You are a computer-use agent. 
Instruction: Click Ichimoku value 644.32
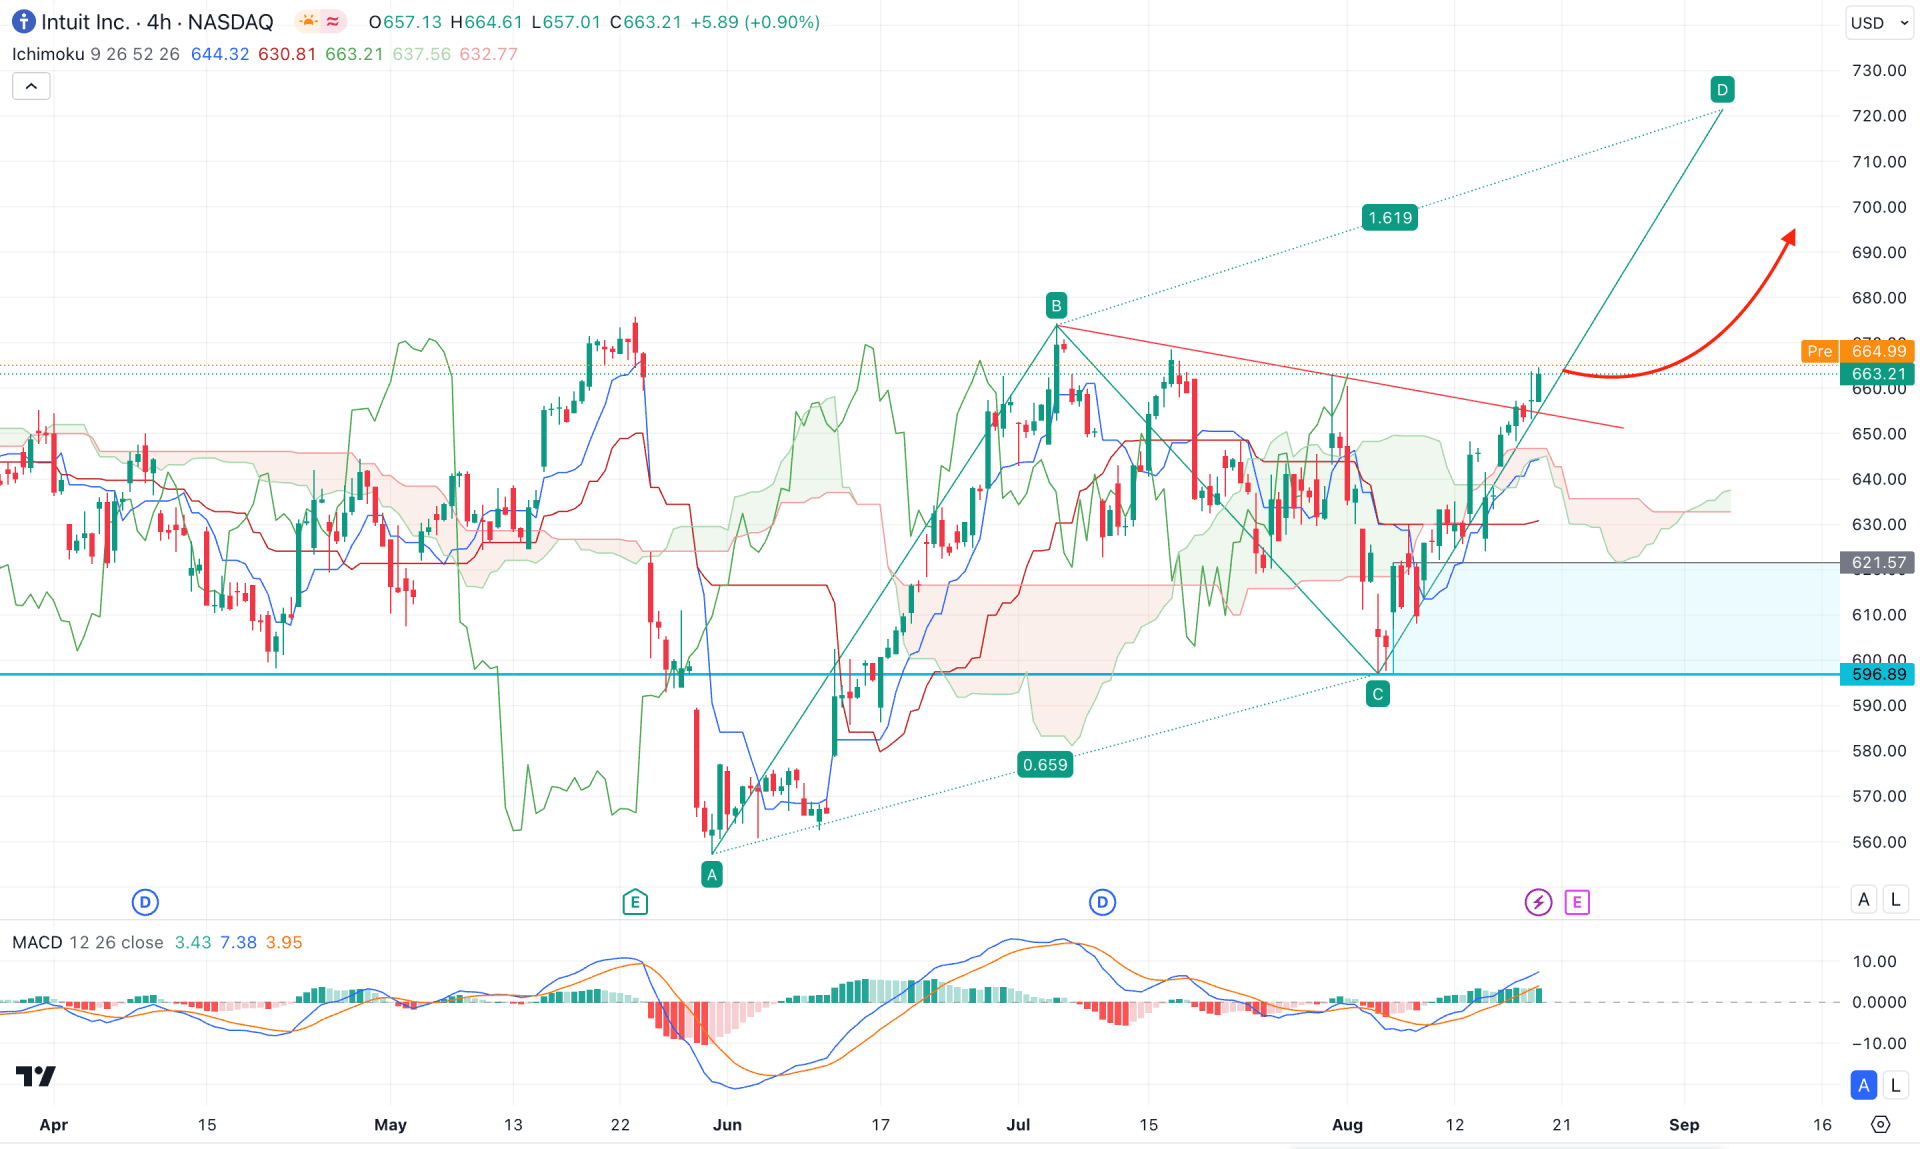(x=220, y=54)
